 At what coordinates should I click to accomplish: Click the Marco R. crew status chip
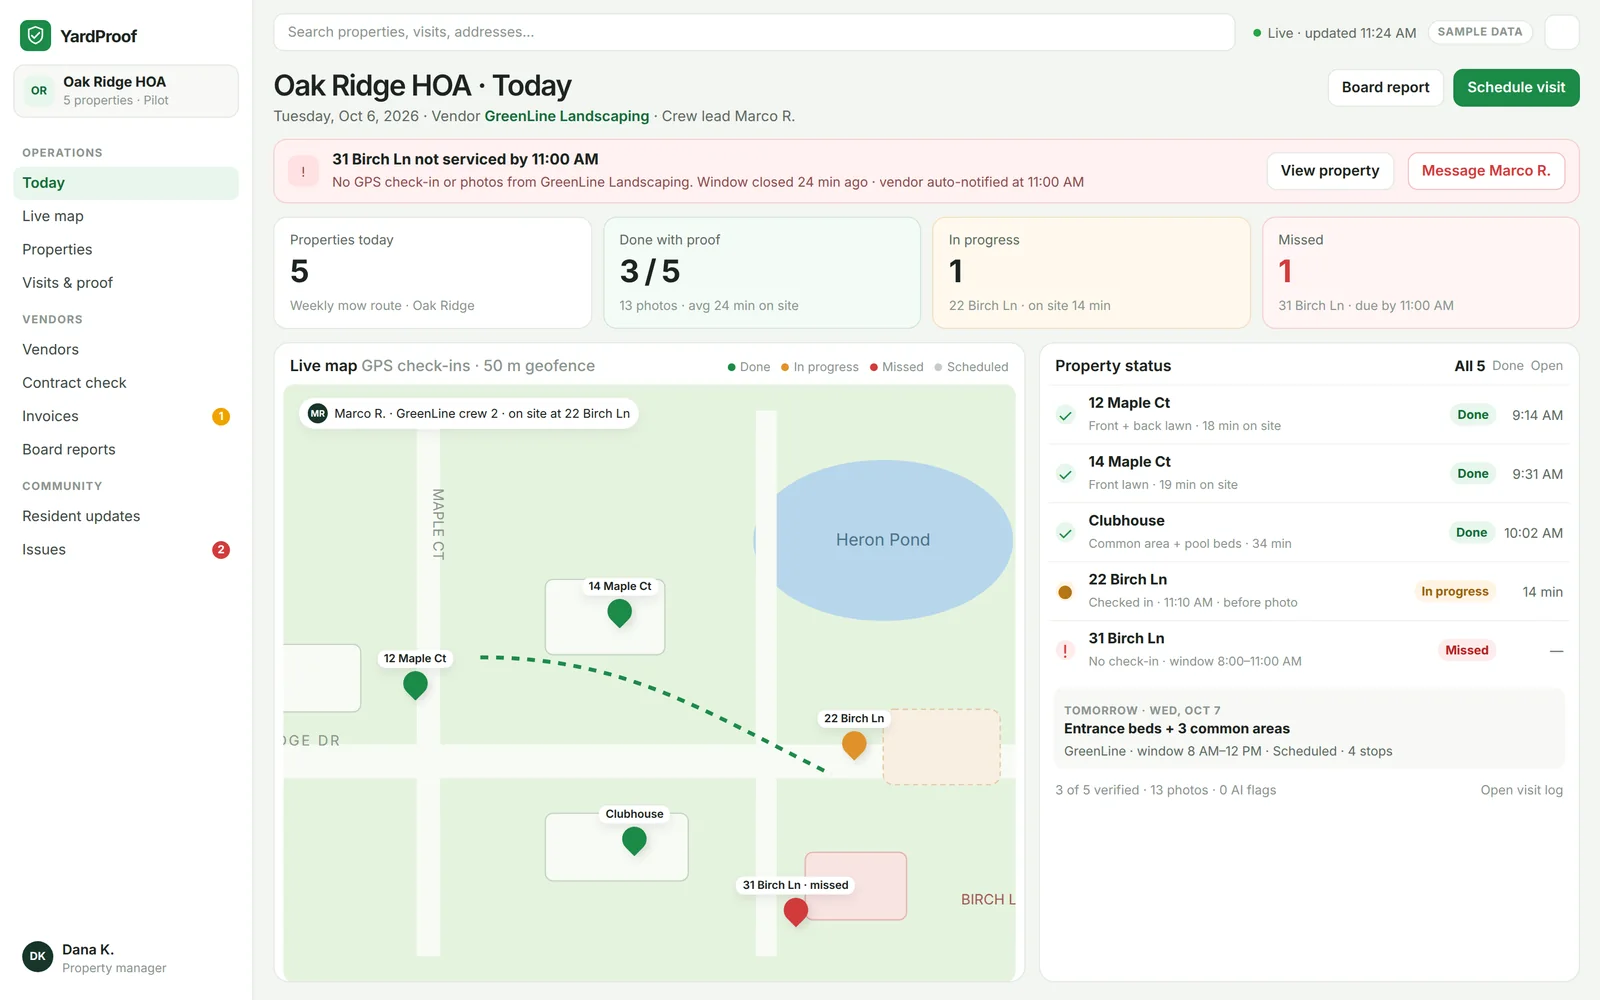[469, 414]
